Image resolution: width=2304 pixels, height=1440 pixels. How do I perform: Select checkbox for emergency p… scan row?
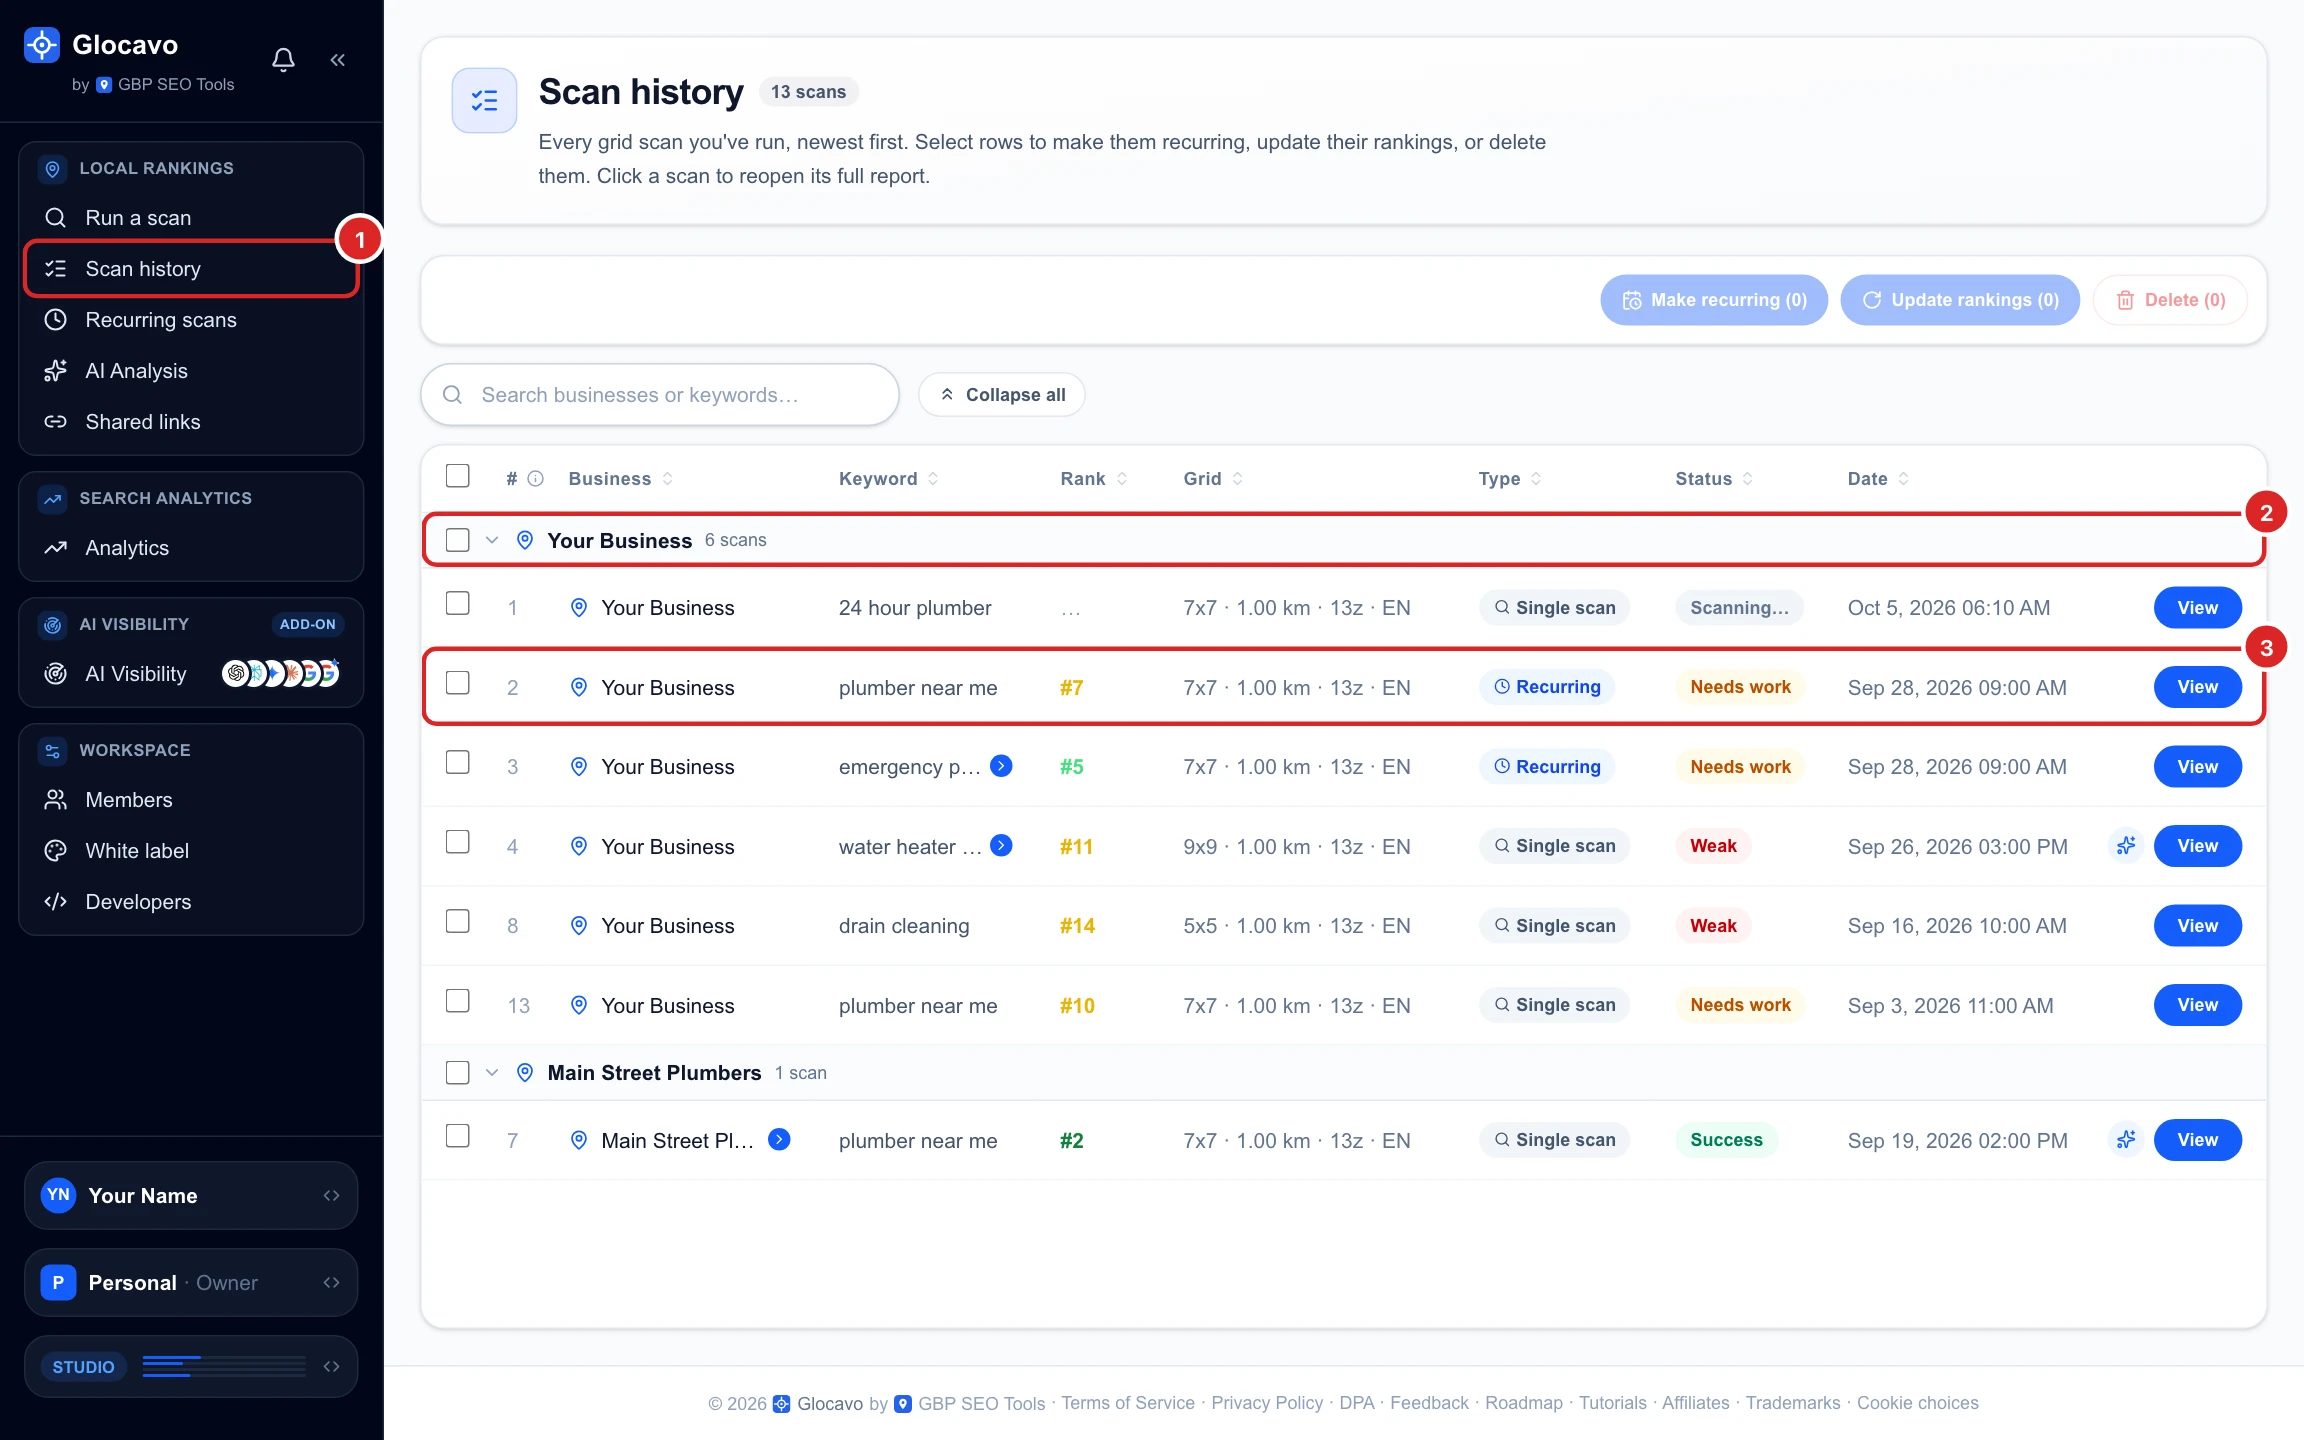458,763
